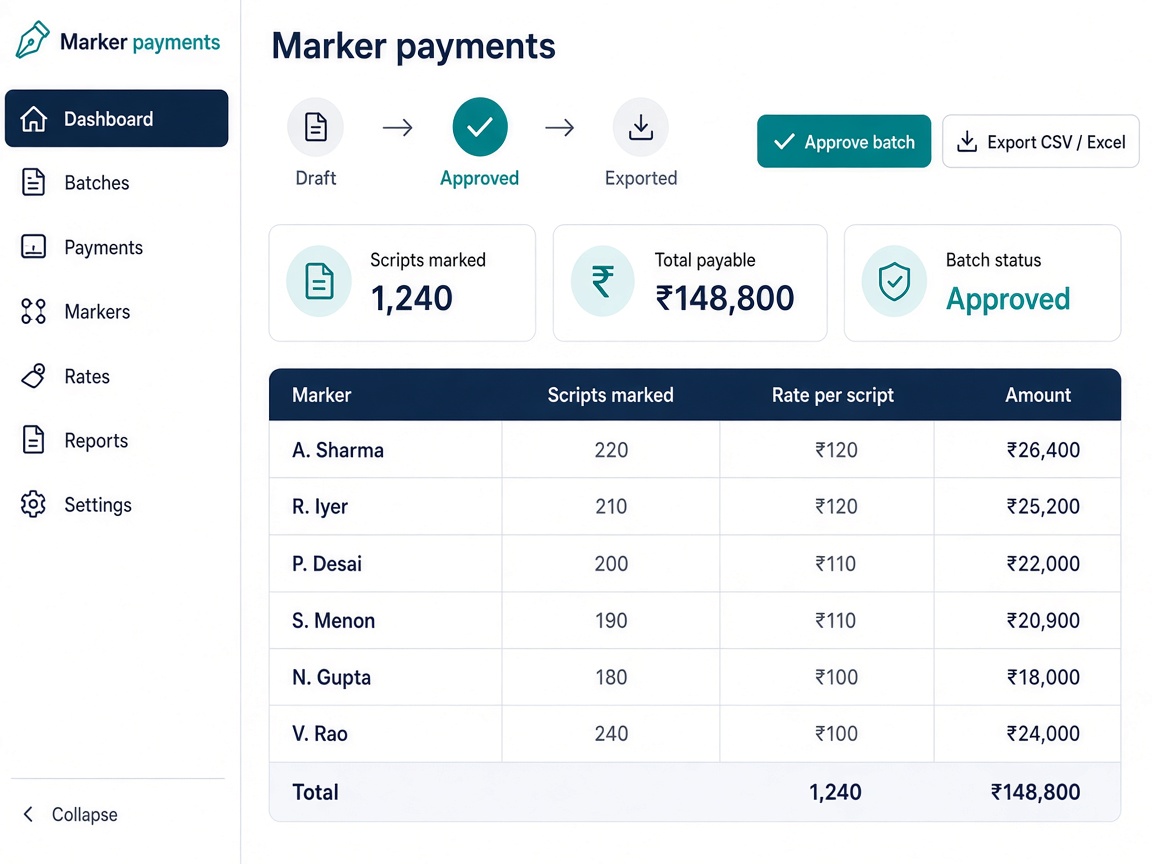
Task: Open the Reports page
Action: click(x=117, y=440)
